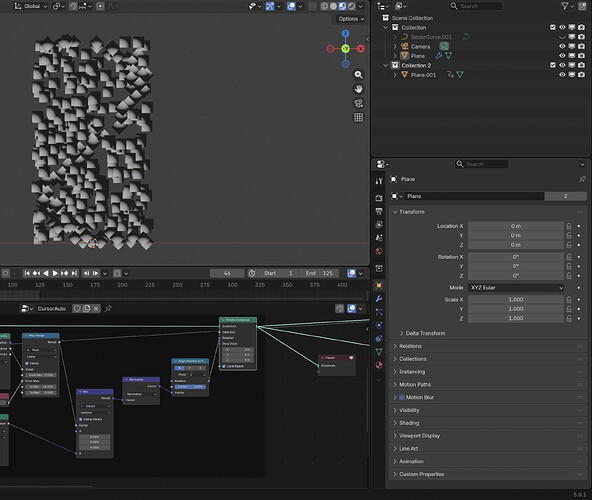Play animation forward
Viewport: 592px width, 500px height.
(55, 273)
